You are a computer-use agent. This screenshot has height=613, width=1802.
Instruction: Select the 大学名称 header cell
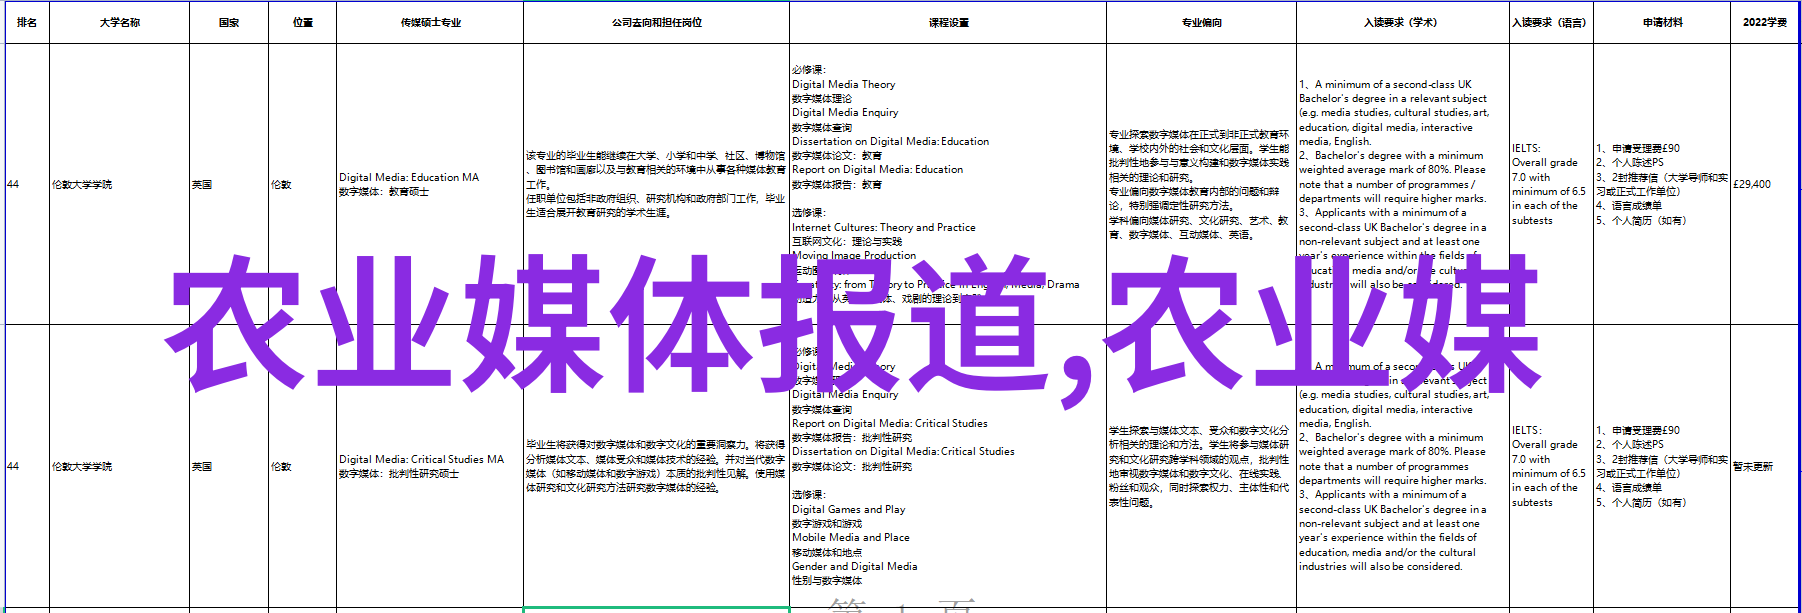point(119,22)
